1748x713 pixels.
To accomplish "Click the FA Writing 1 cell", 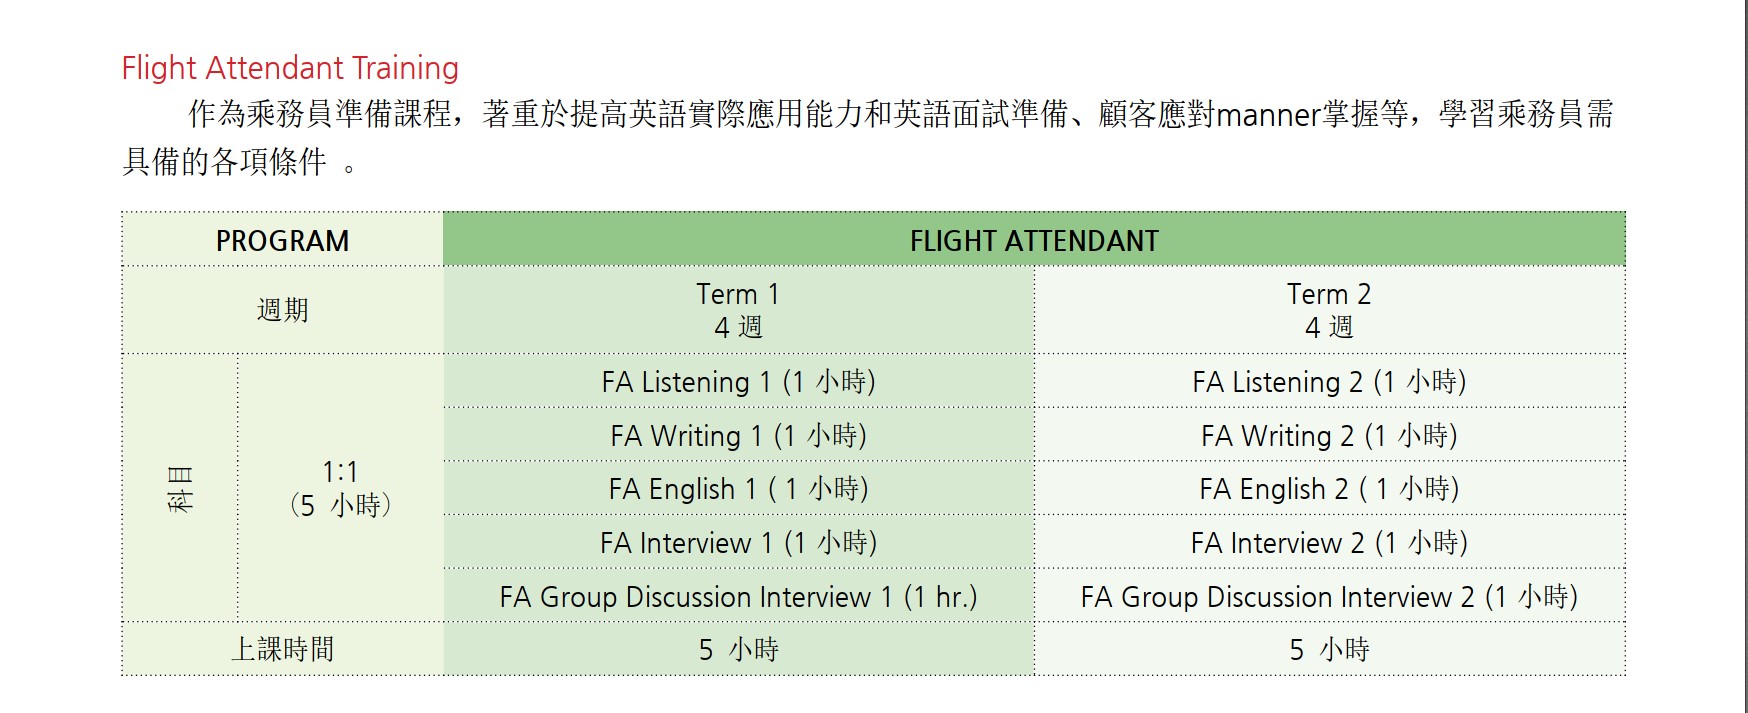I will click(x=738, y=436).
